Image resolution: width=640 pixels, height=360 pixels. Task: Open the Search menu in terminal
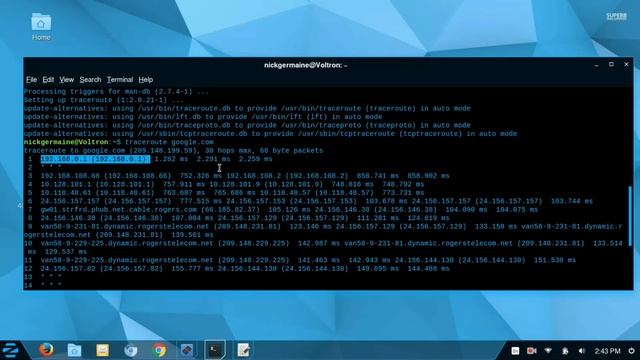pos(90,80)
